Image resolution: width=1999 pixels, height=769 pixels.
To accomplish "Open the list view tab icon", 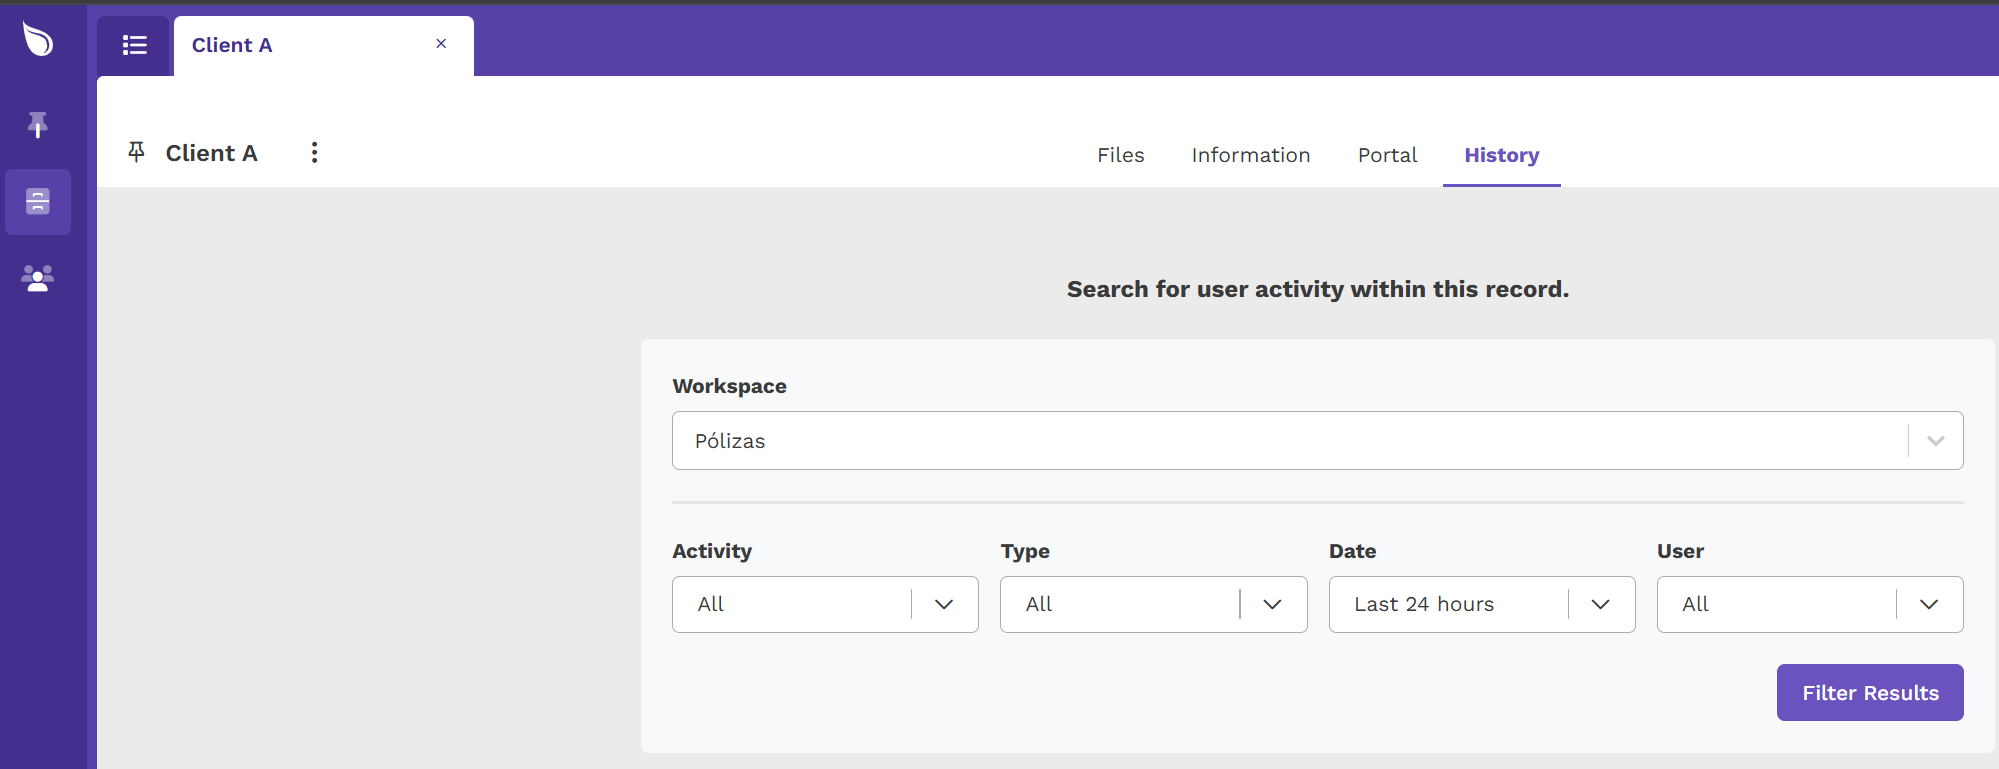I will [x=134, y=45].
